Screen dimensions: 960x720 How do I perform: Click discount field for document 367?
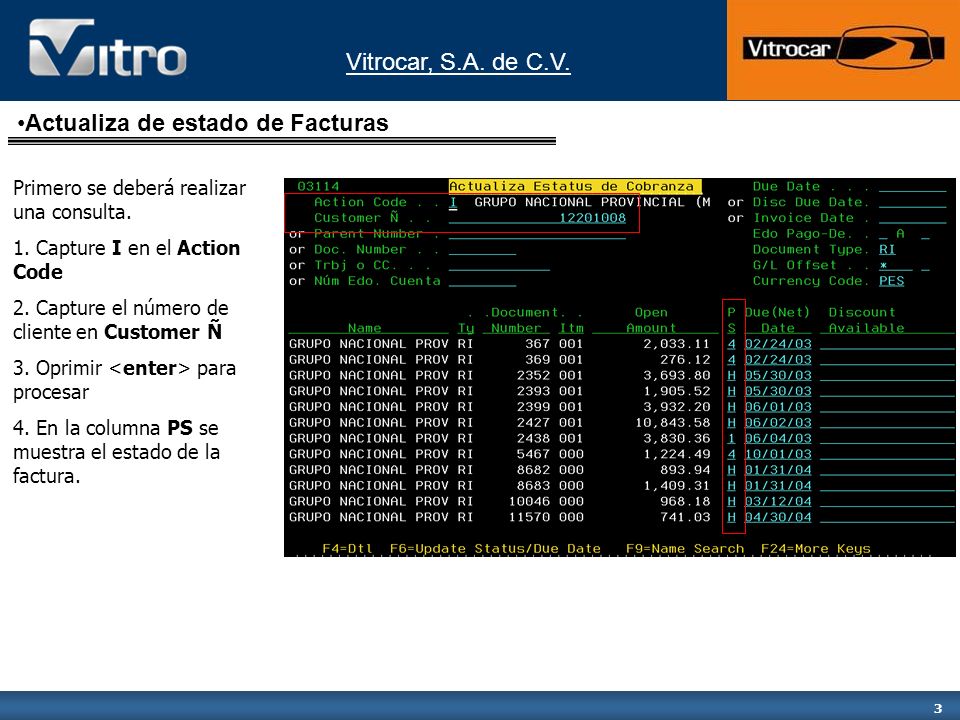tap(887, 344)
